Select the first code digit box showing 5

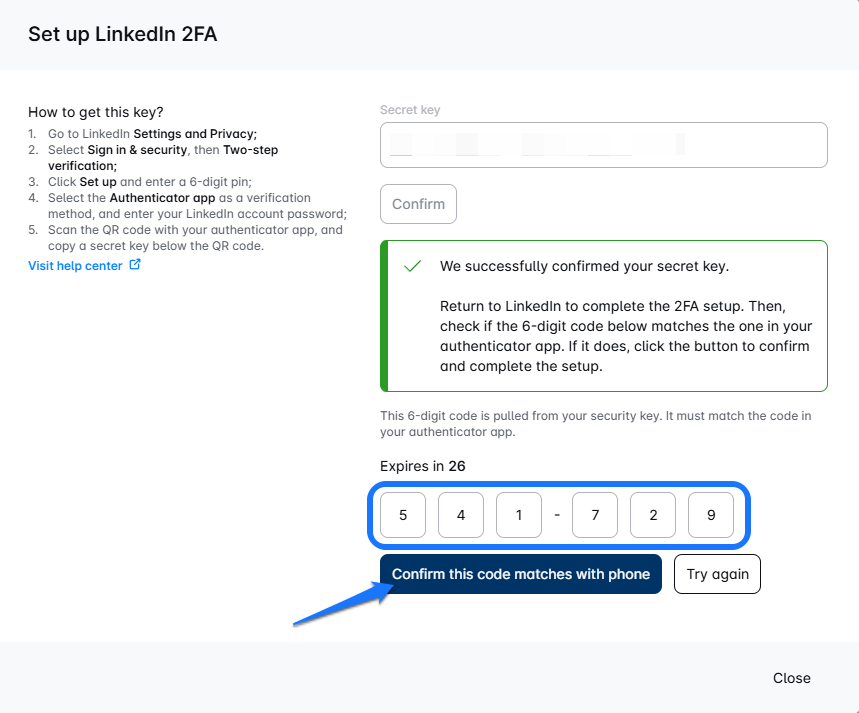point(403,516)
